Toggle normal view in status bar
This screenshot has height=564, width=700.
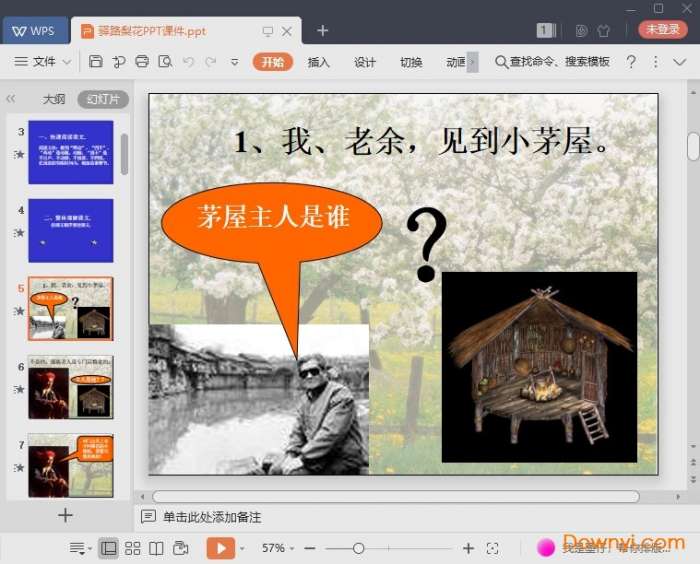tap(108, 548)
